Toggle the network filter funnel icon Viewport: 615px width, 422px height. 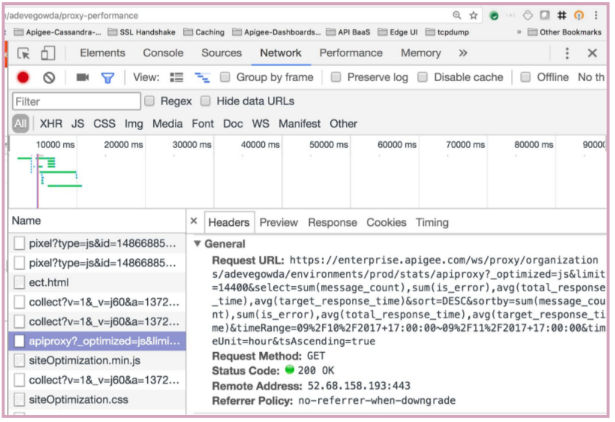tap(107, 77)
